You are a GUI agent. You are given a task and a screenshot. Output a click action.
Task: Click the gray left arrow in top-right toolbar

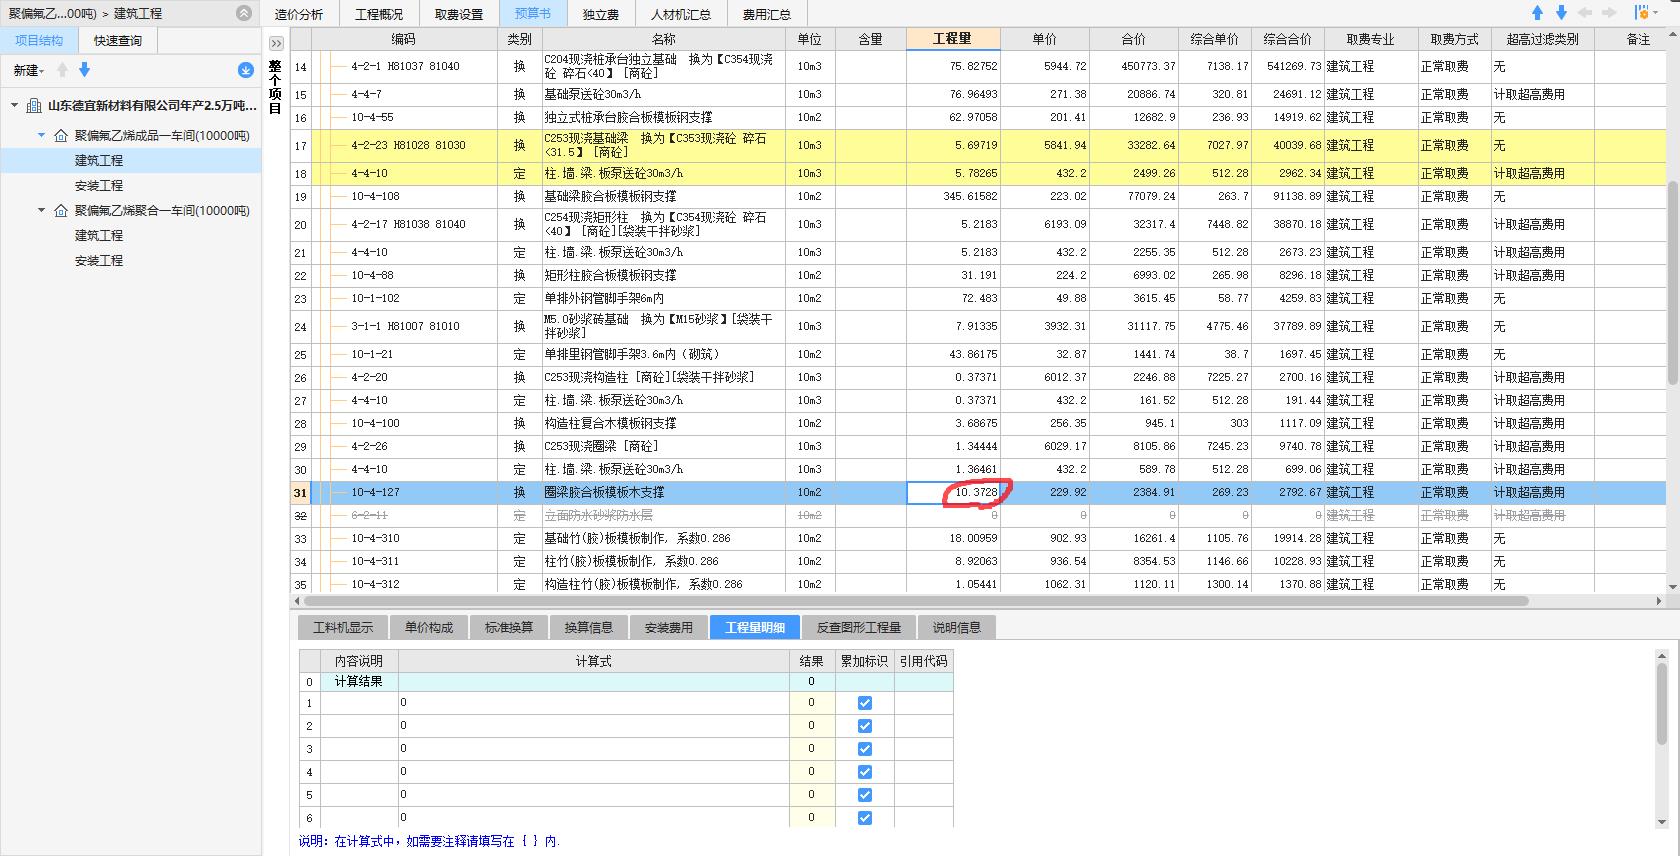coord(1585,13)
